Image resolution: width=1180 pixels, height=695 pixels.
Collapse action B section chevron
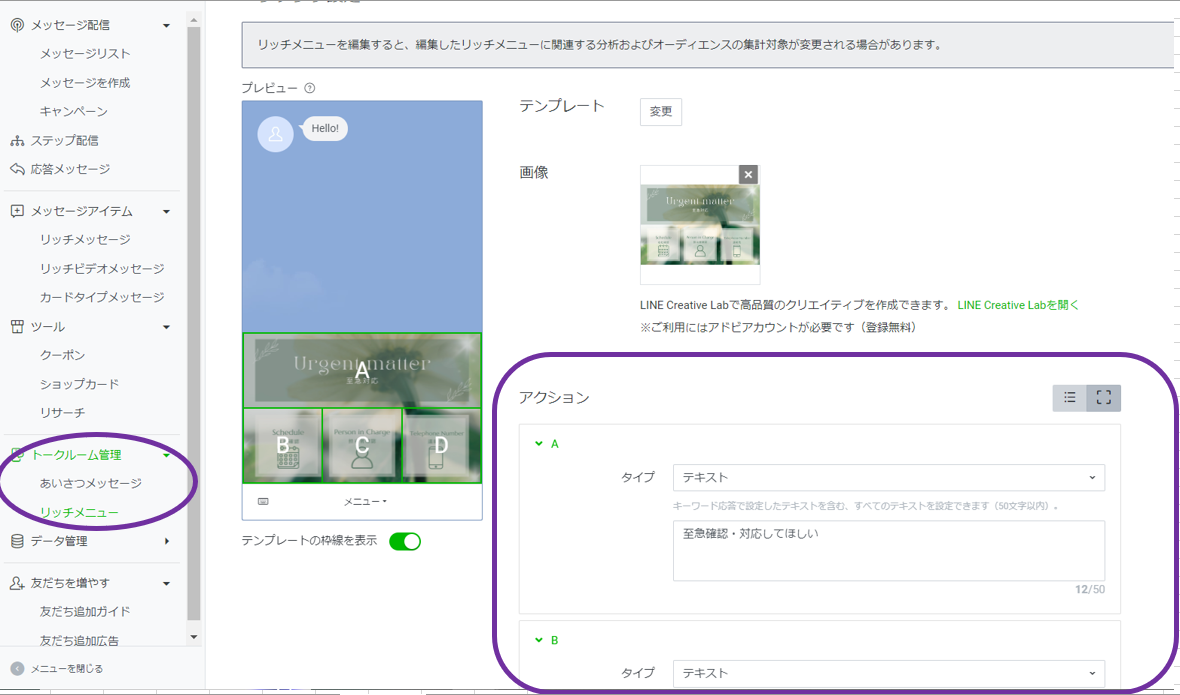click(539, 640)
